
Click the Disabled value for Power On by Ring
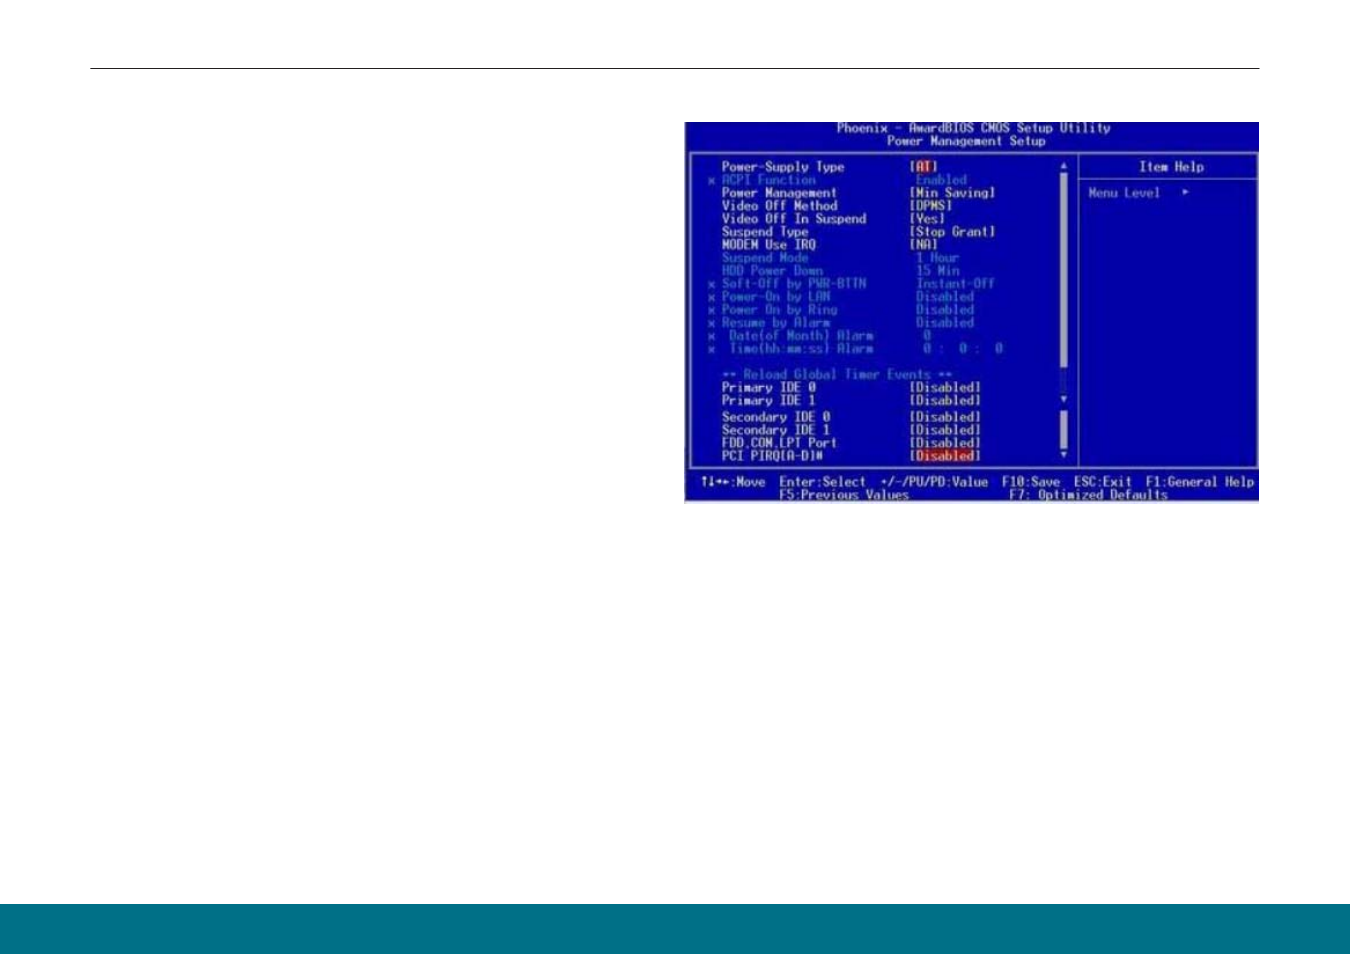[x=944, y=310]
